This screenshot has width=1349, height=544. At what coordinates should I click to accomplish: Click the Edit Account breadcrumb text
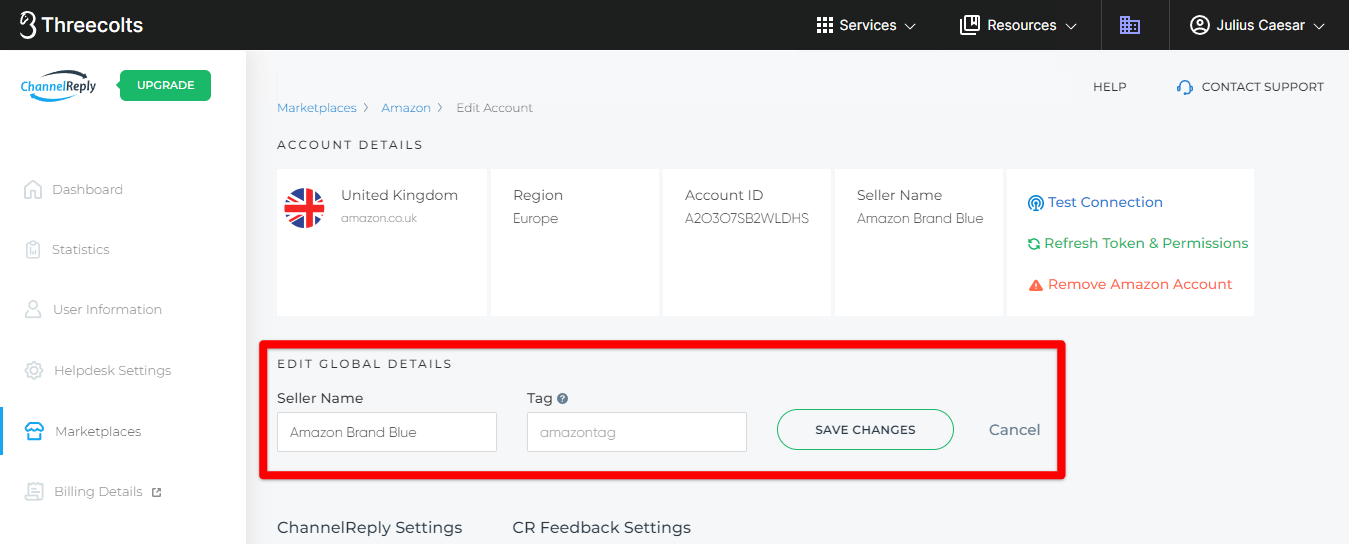click(x=495, y=108)
